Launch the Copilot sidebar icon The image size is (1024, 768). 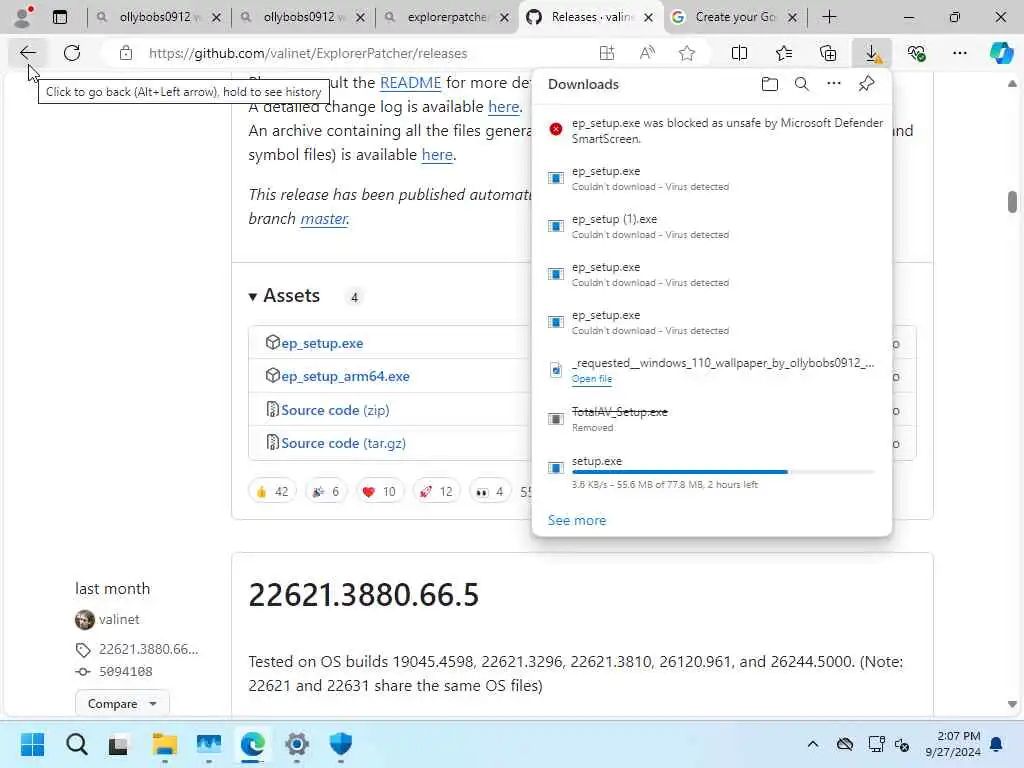(1001, 53)
